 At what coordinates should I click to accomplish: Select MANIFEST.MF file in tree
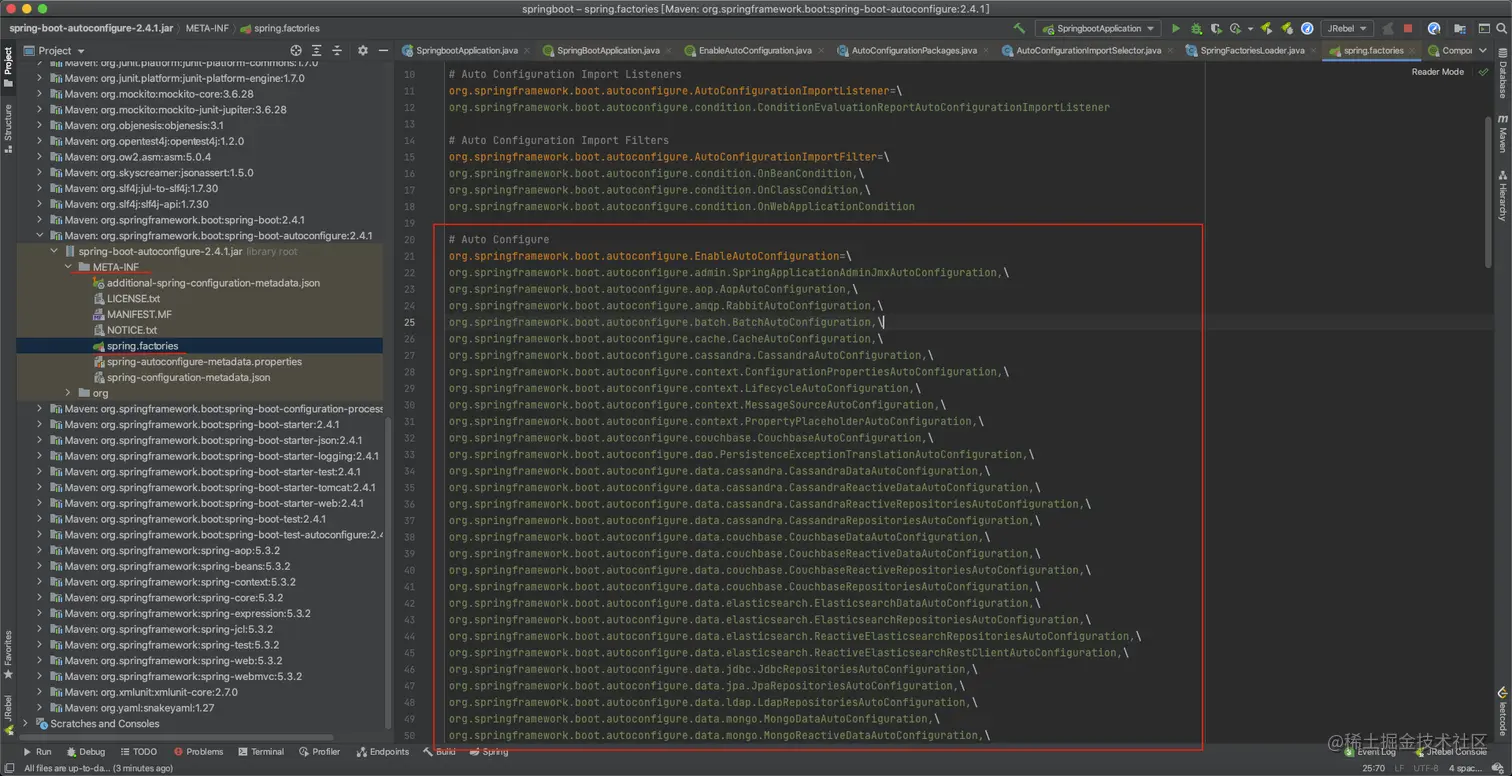point(139,314)
